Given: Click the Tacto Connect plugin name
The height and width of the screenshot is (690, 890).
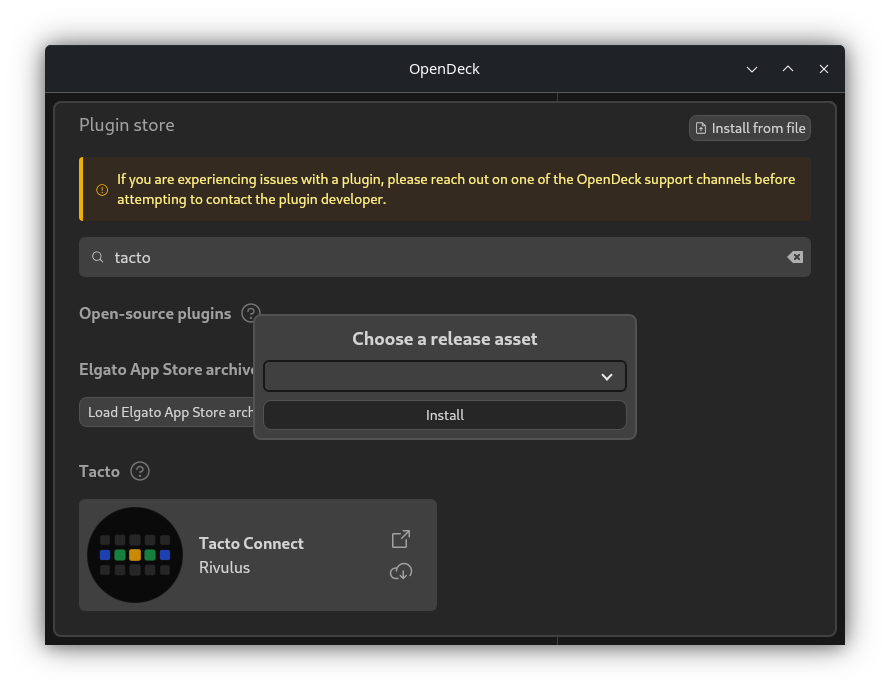Looking at the screenshot, I should [x=251, y=543].
